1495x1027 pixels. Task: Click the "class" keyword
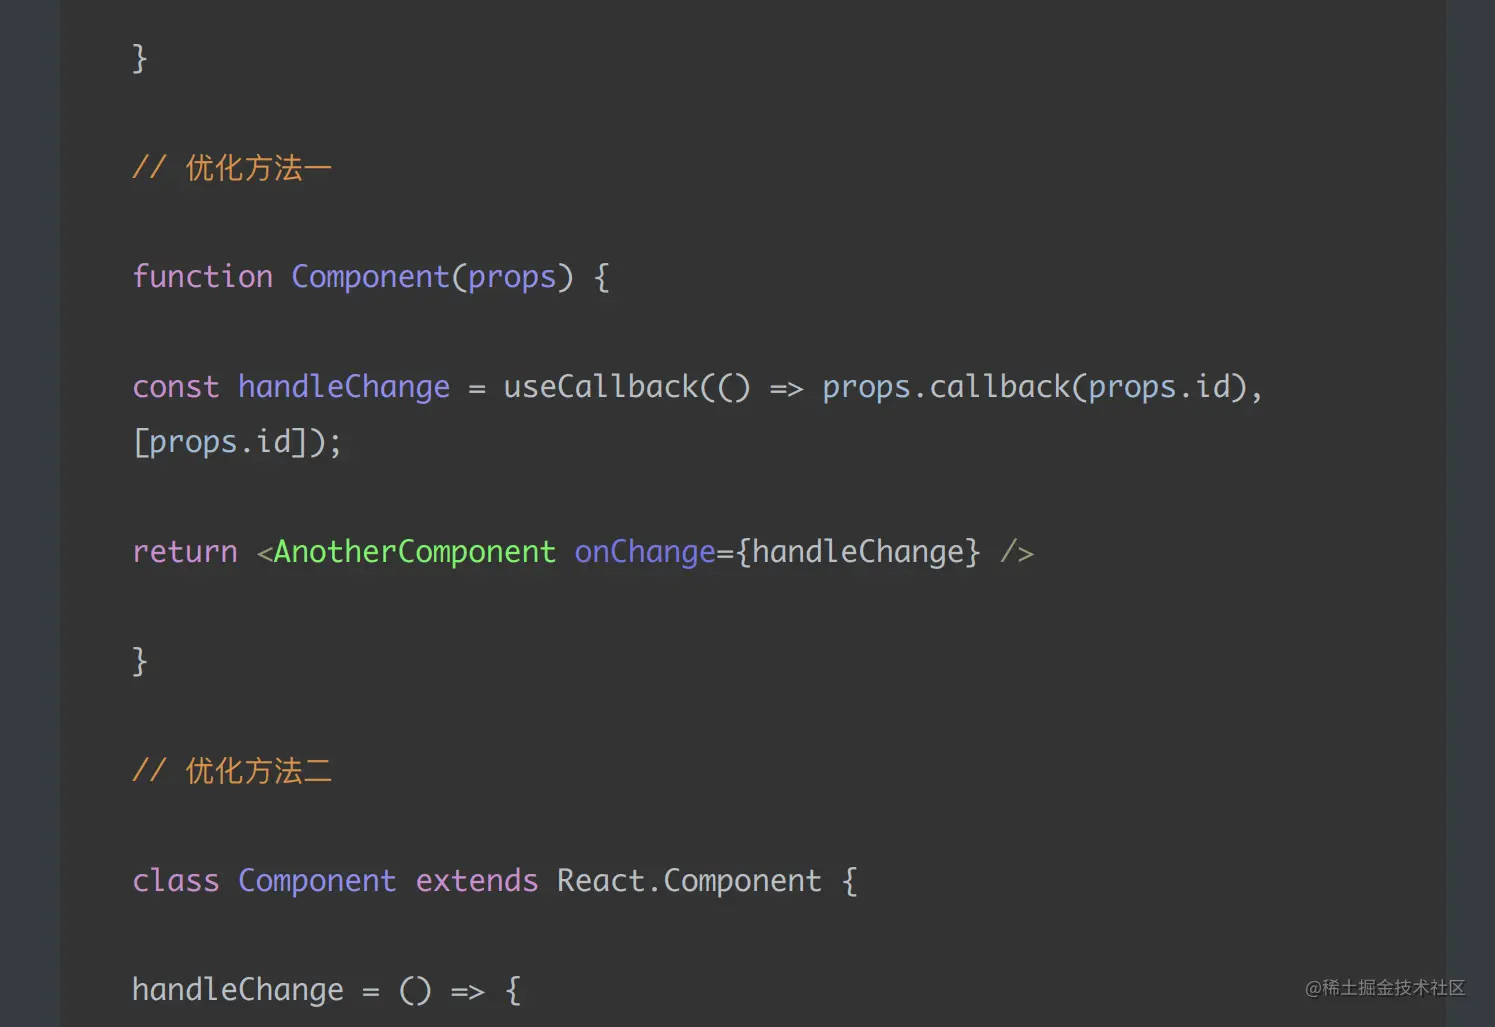pyautogui.click(x=175, y=881)
